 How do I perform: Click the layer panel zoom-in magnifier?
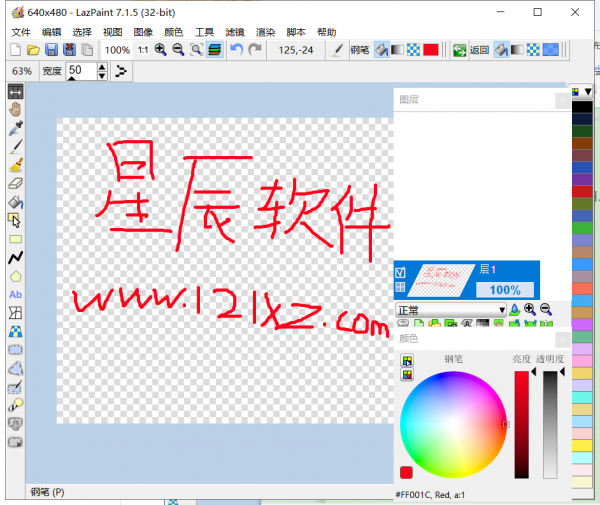(530, 309)
